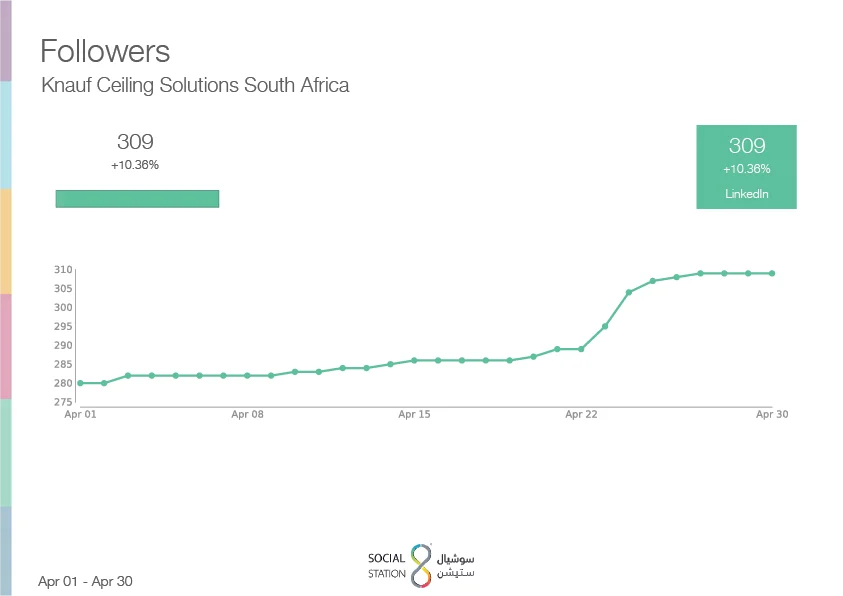Image resolution: width=843 pixels, height=596 pixels.
Task: Click the Apr 01 data point
Action: pos(80,383)
